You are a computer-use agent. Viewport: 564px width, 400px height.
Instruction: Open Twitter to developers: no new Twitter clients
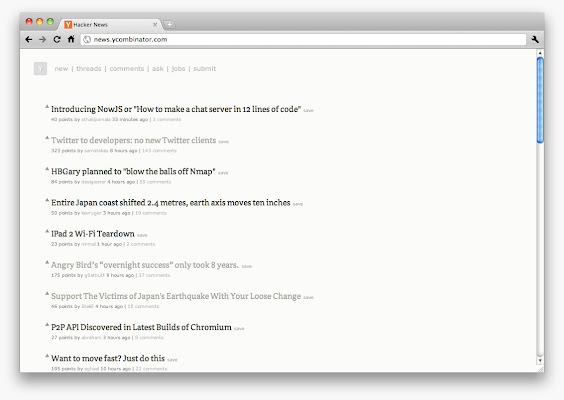tap(133, 140)
